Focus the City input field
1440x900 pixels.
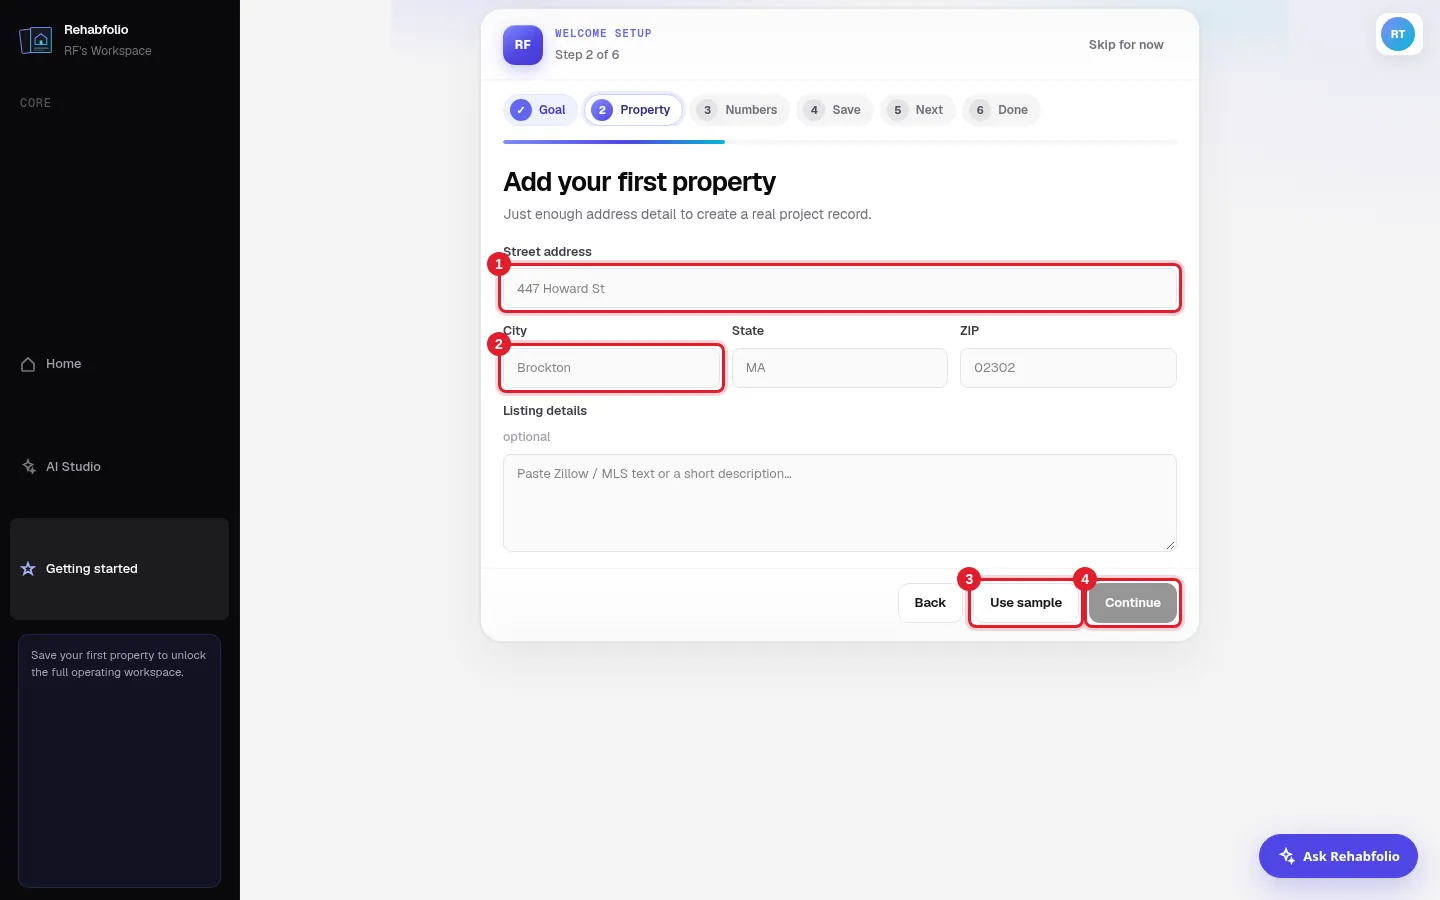click(611, 368)
